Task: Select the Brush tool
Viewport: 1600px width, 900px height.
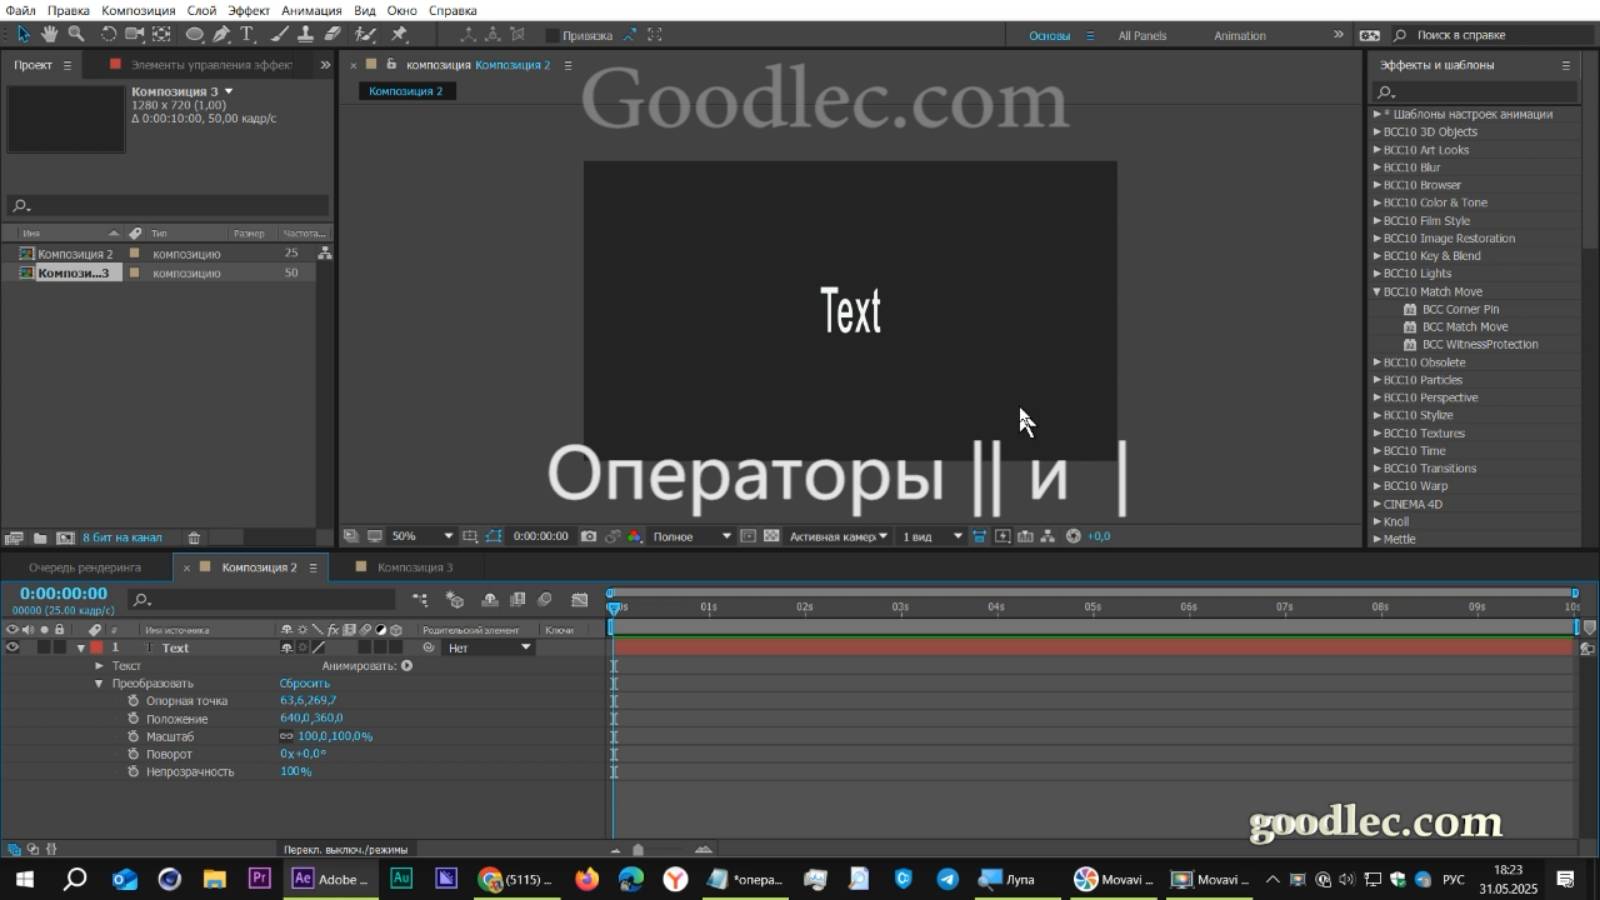Action: (x=279, y=34)
